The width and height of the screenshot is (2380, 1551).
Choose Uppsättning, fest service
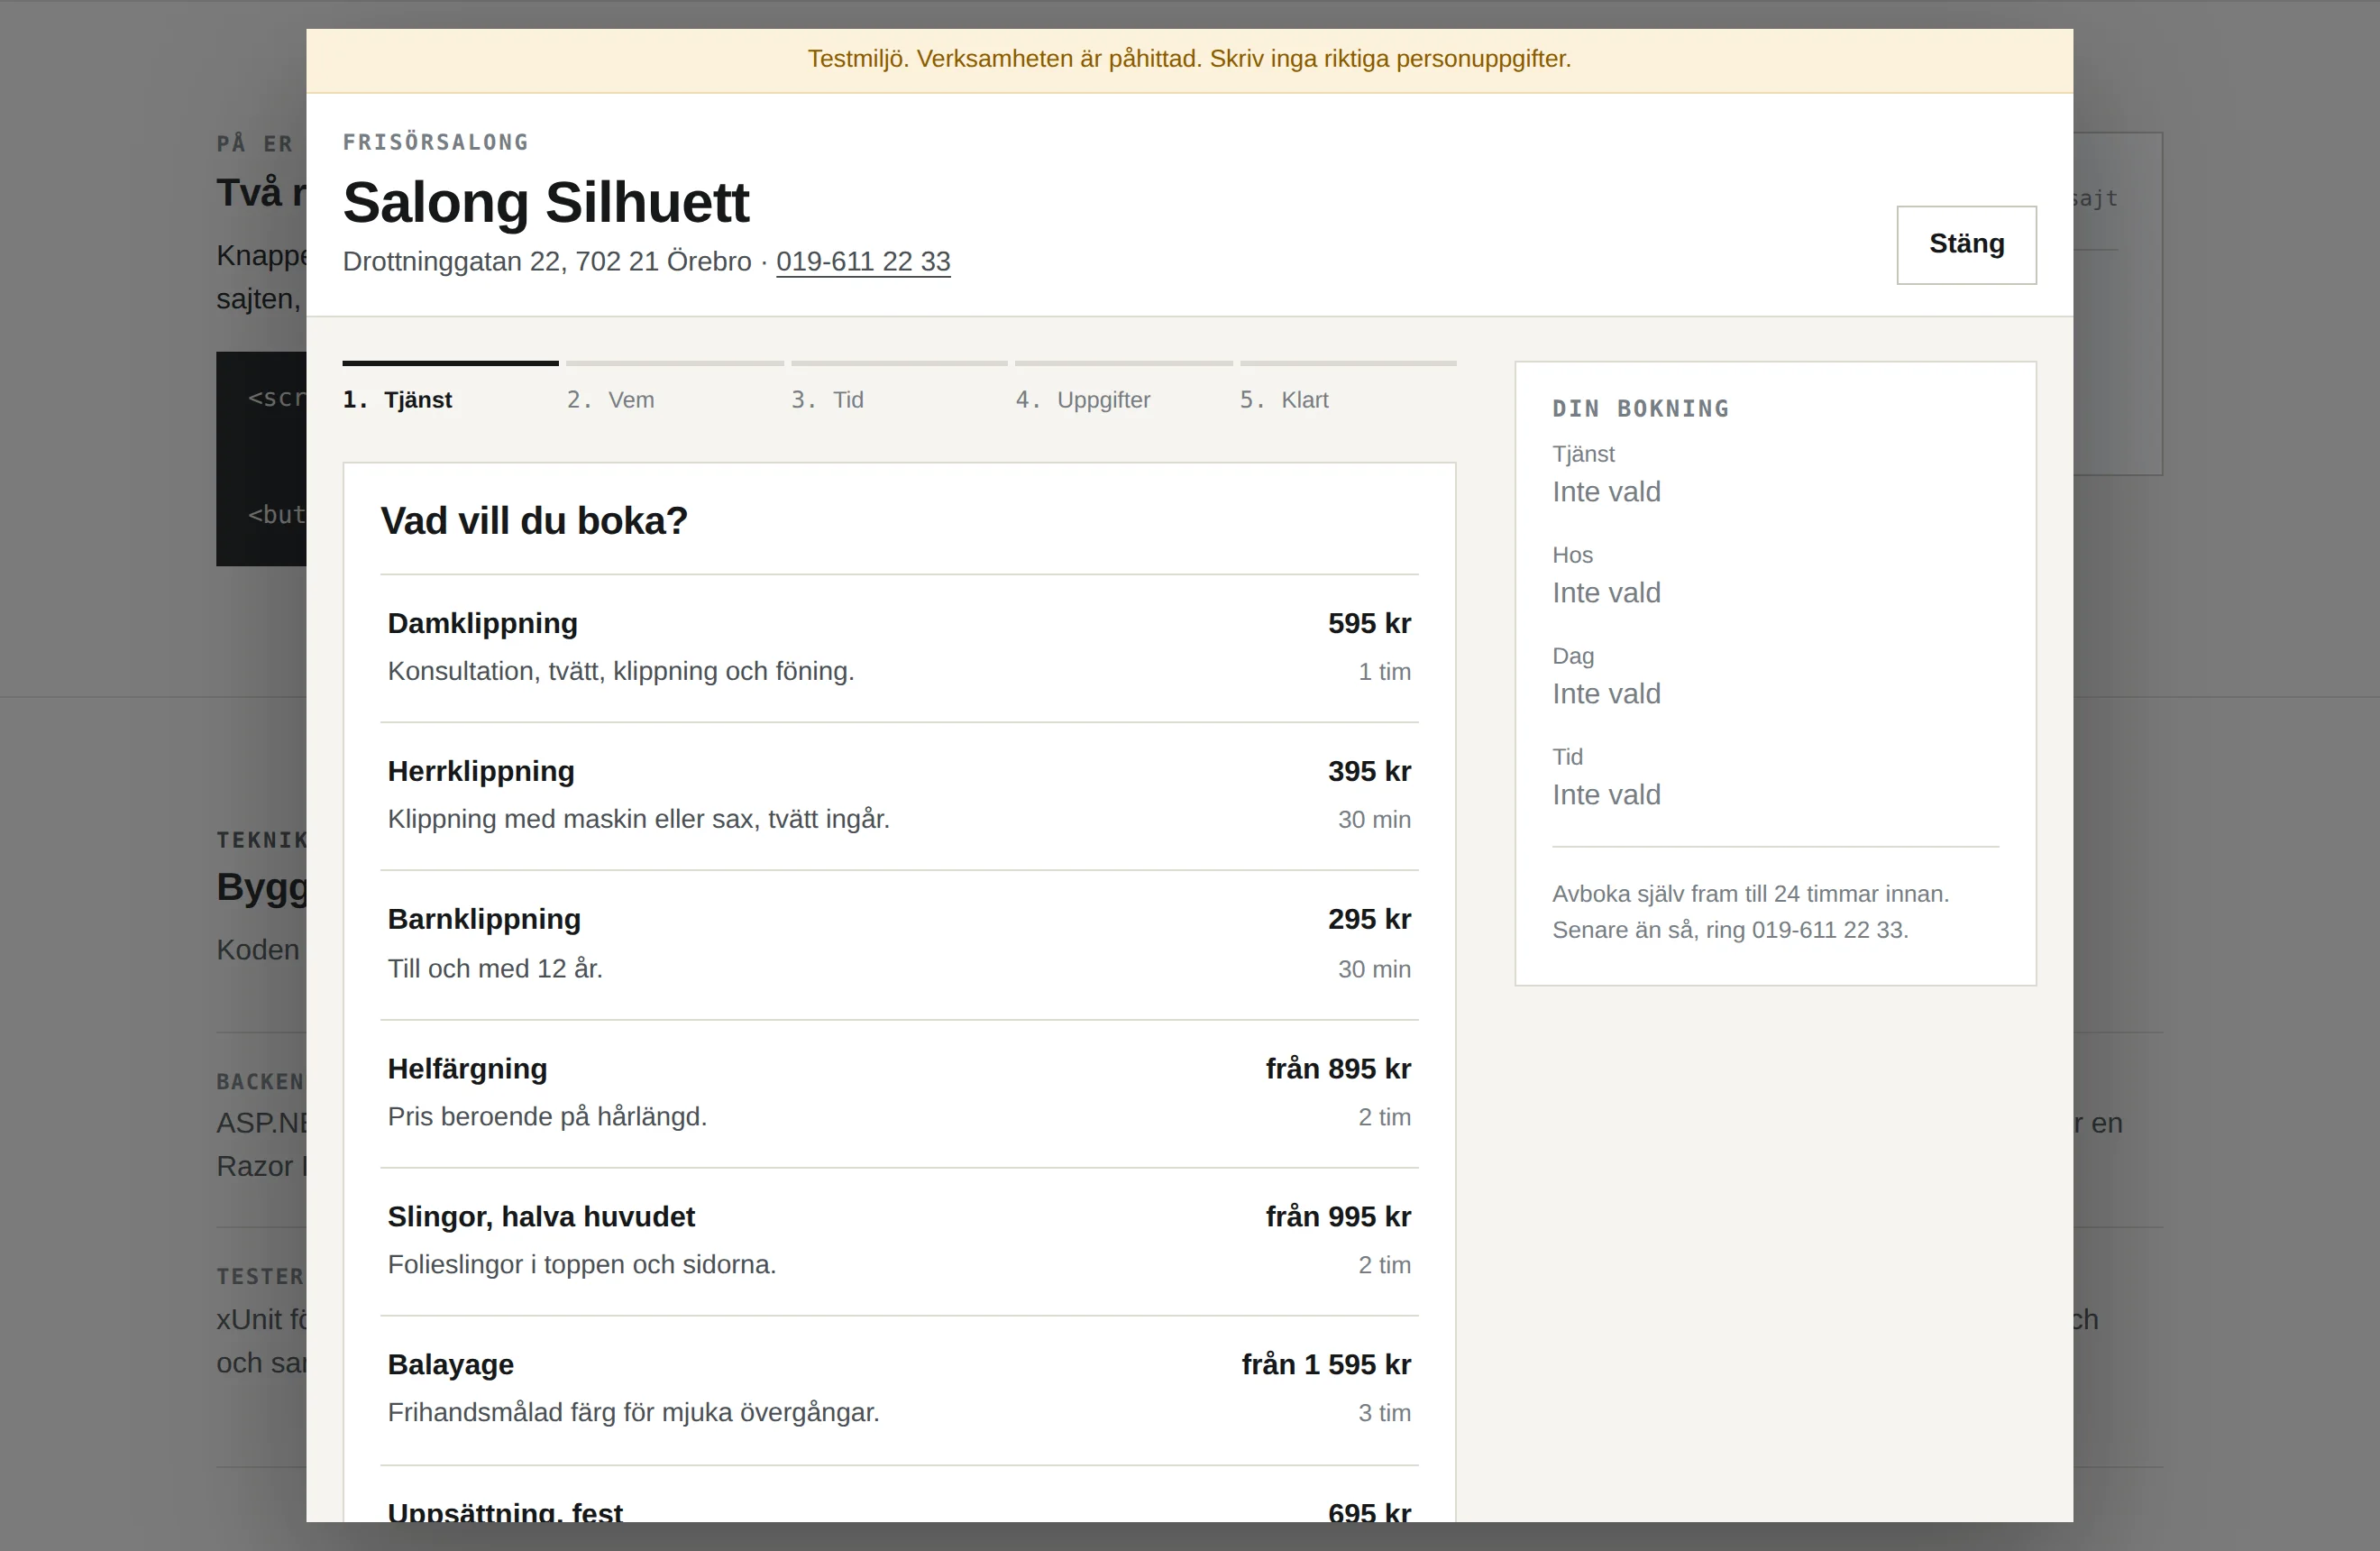(899, 1495)
